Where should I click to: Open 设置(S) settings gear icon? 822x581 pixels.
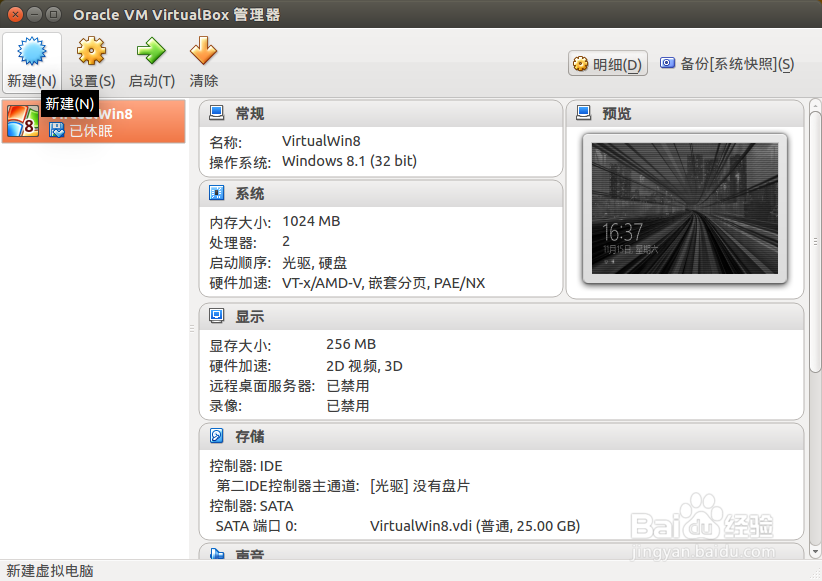[x=91, y=51]
